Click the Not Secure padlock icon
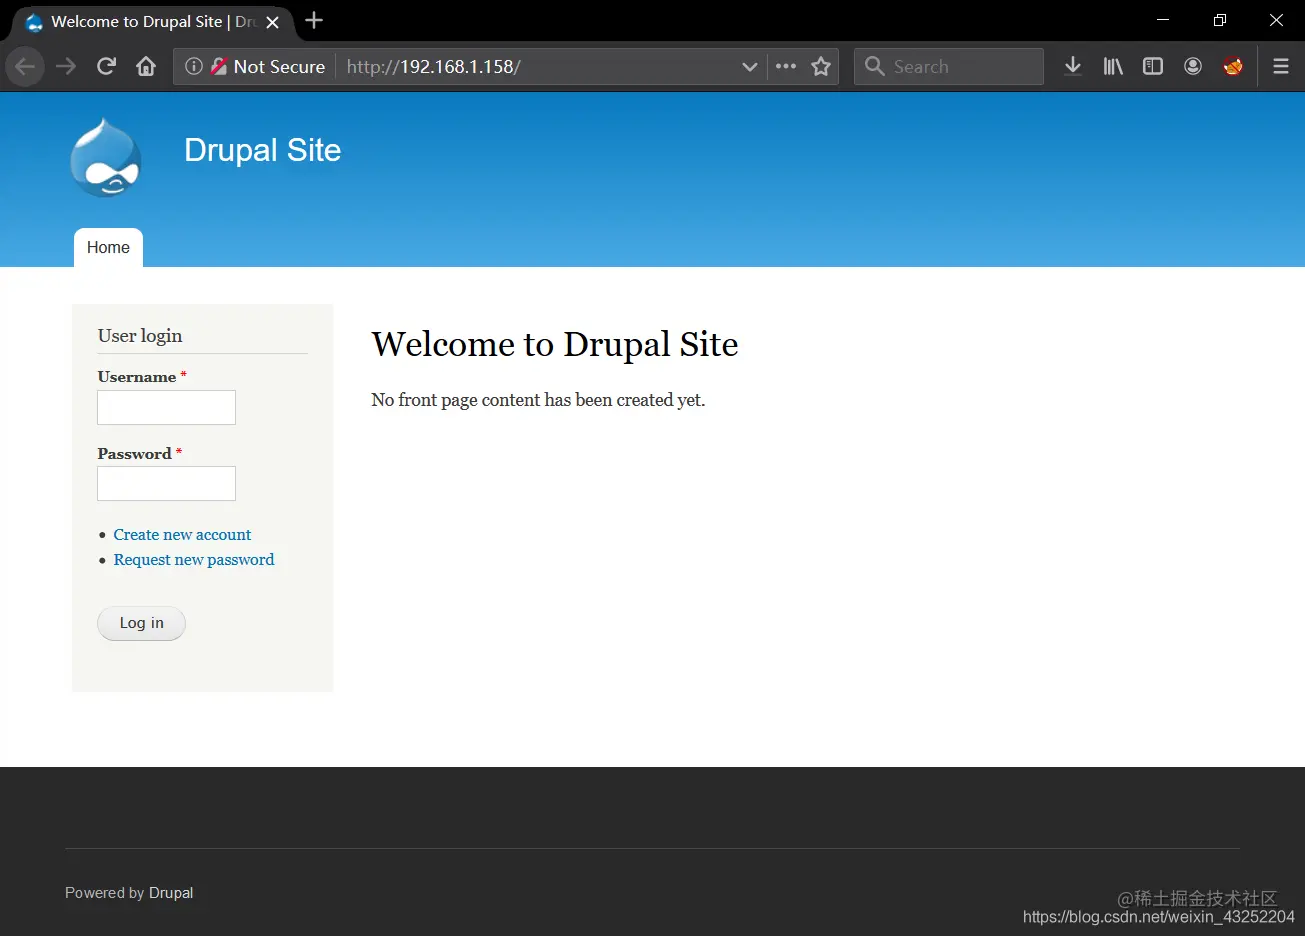Screen dimensions: 1305x936 (218, 66)
